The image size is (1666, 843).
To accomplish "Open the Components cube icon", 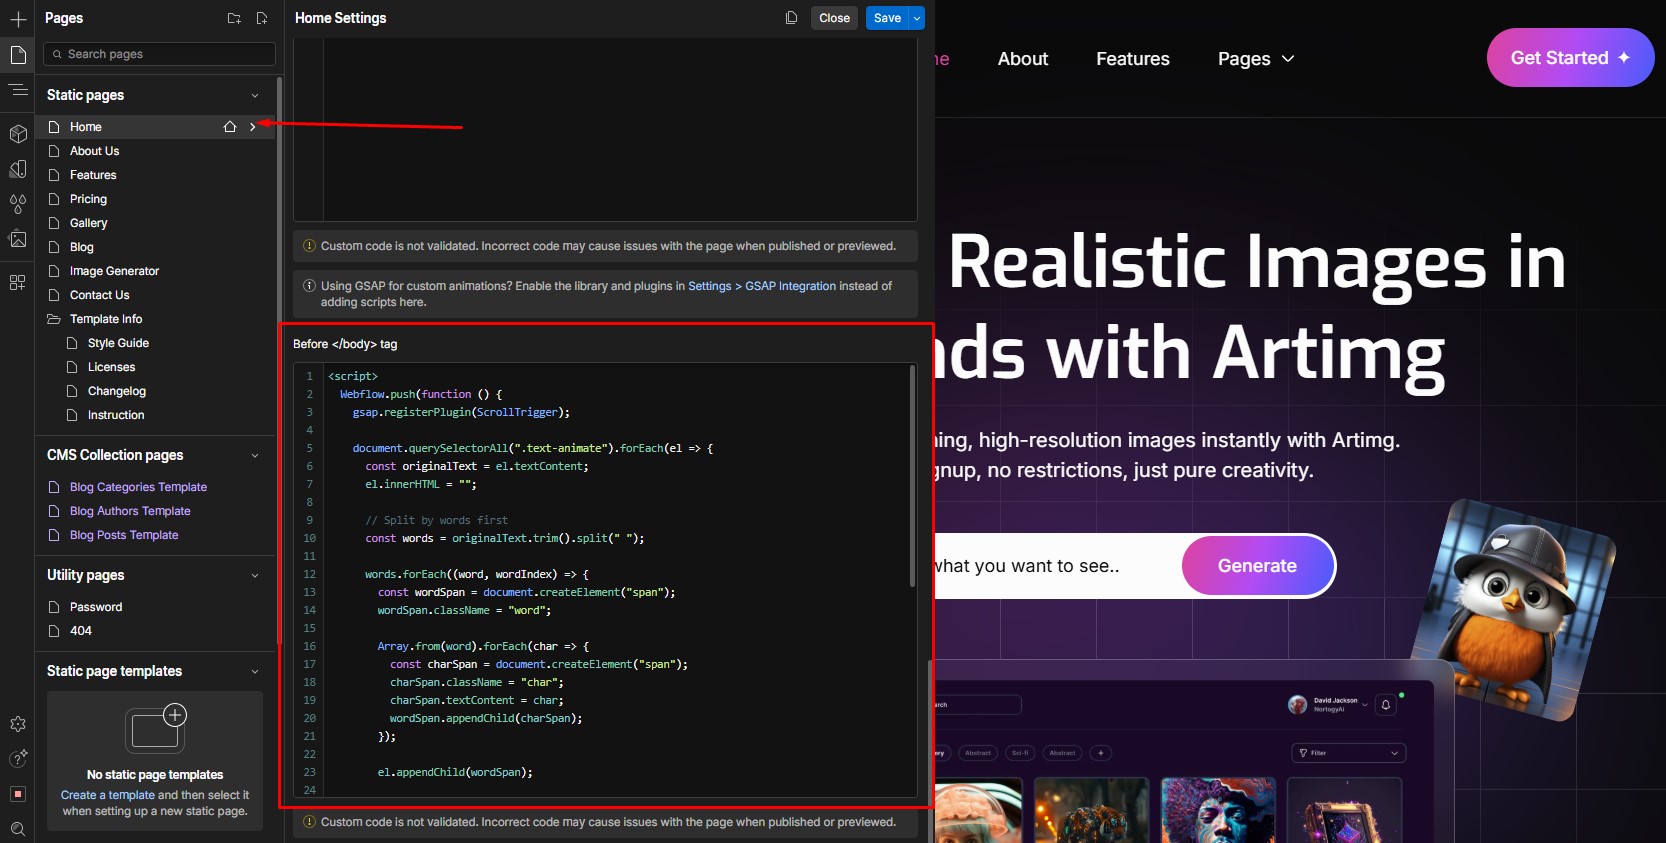I will pyautogui.click(x=18, y=134).
